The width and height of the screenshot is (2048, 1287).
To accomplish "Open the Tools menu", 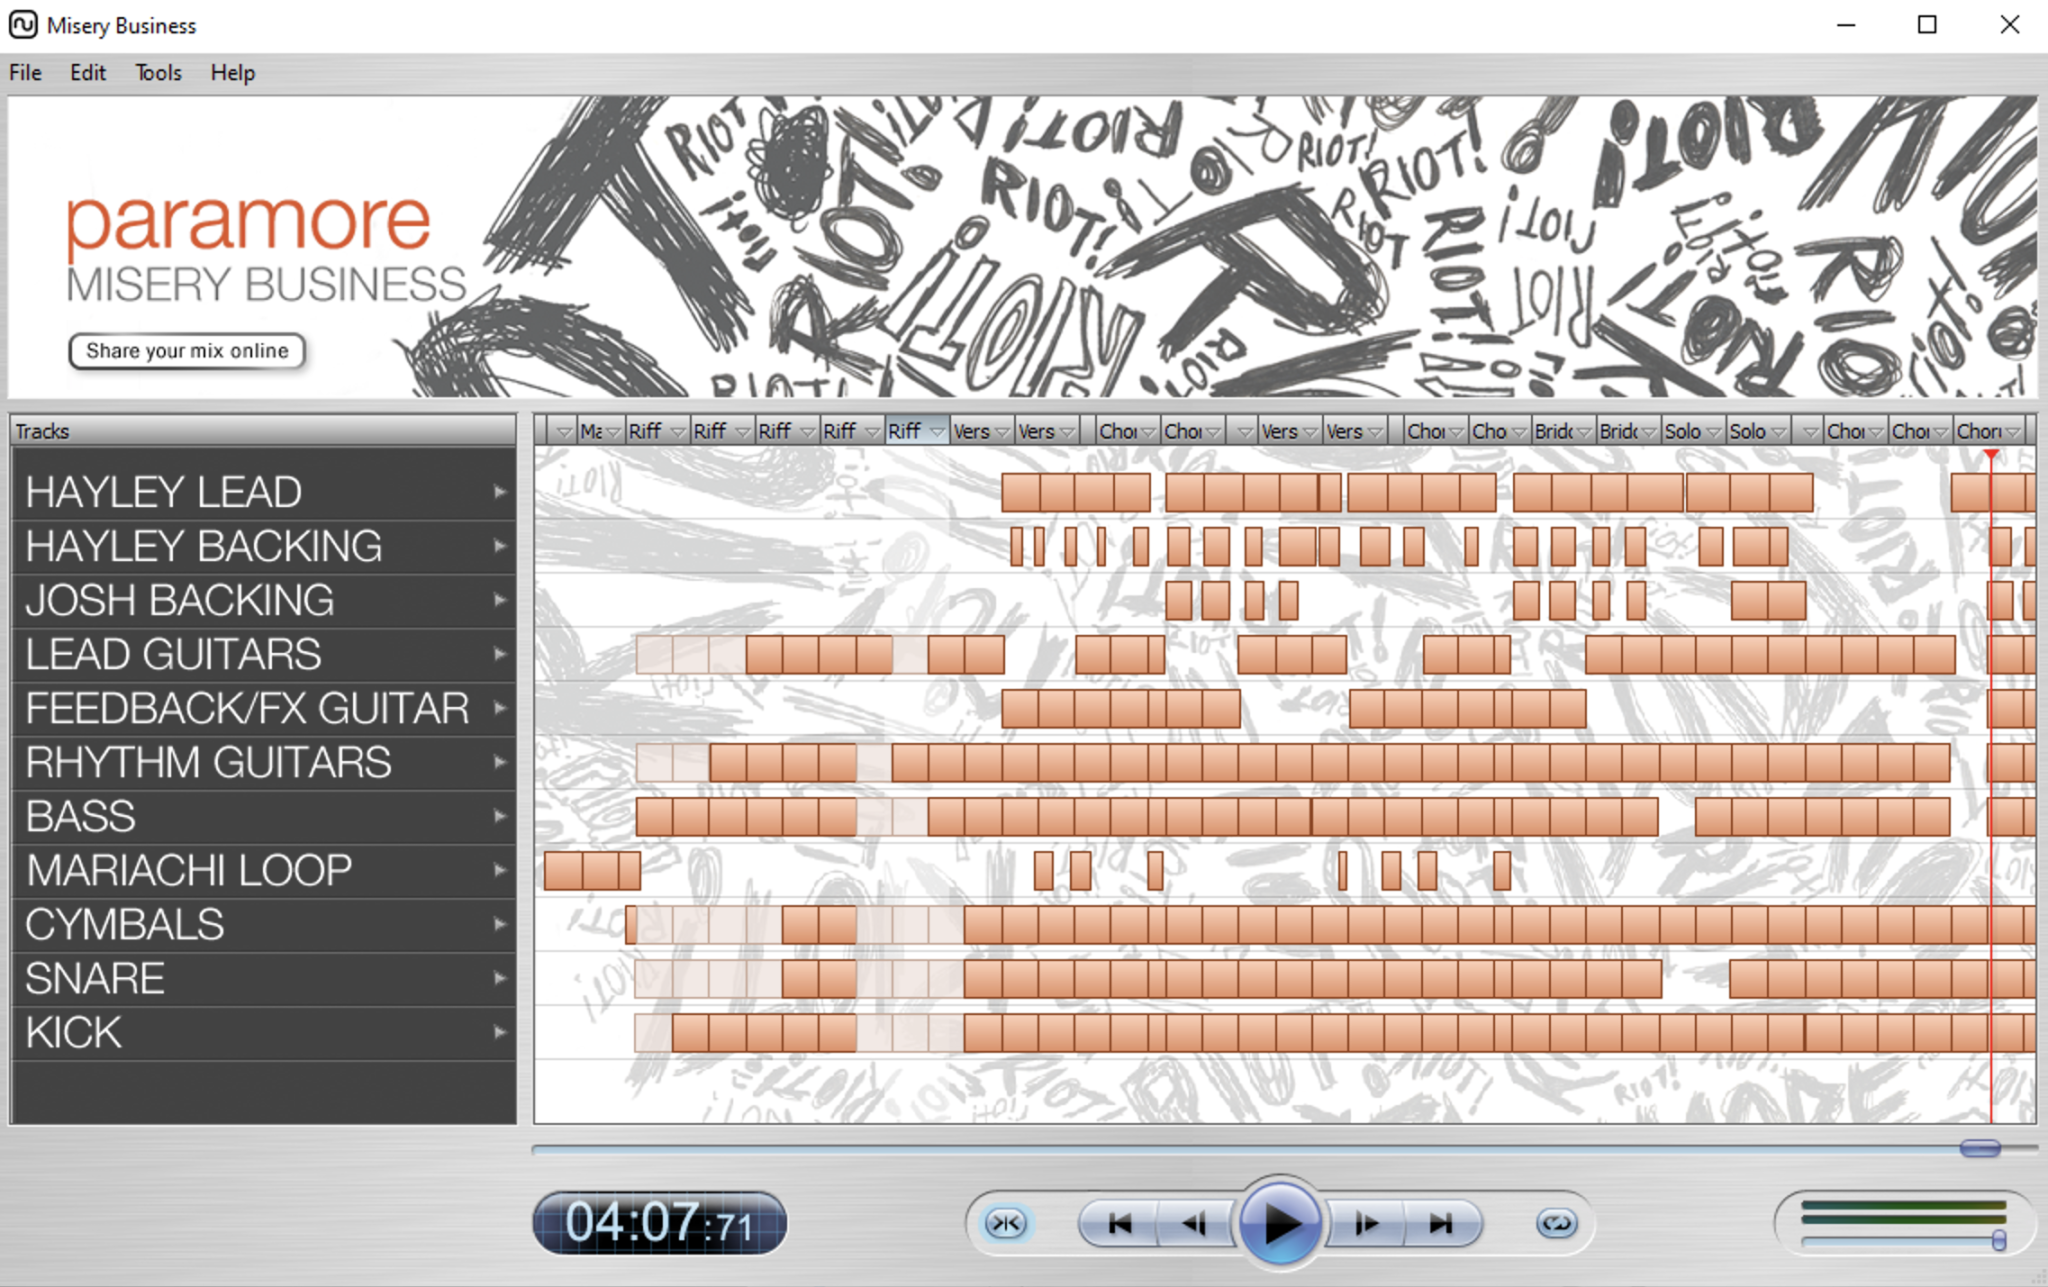I will (x=158, y=73).
